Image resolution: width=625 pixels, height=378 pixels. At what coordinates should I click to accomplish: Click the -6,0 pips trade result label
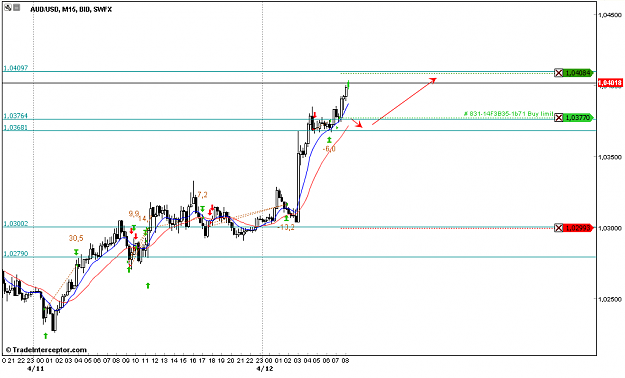(x=329, y=149)
